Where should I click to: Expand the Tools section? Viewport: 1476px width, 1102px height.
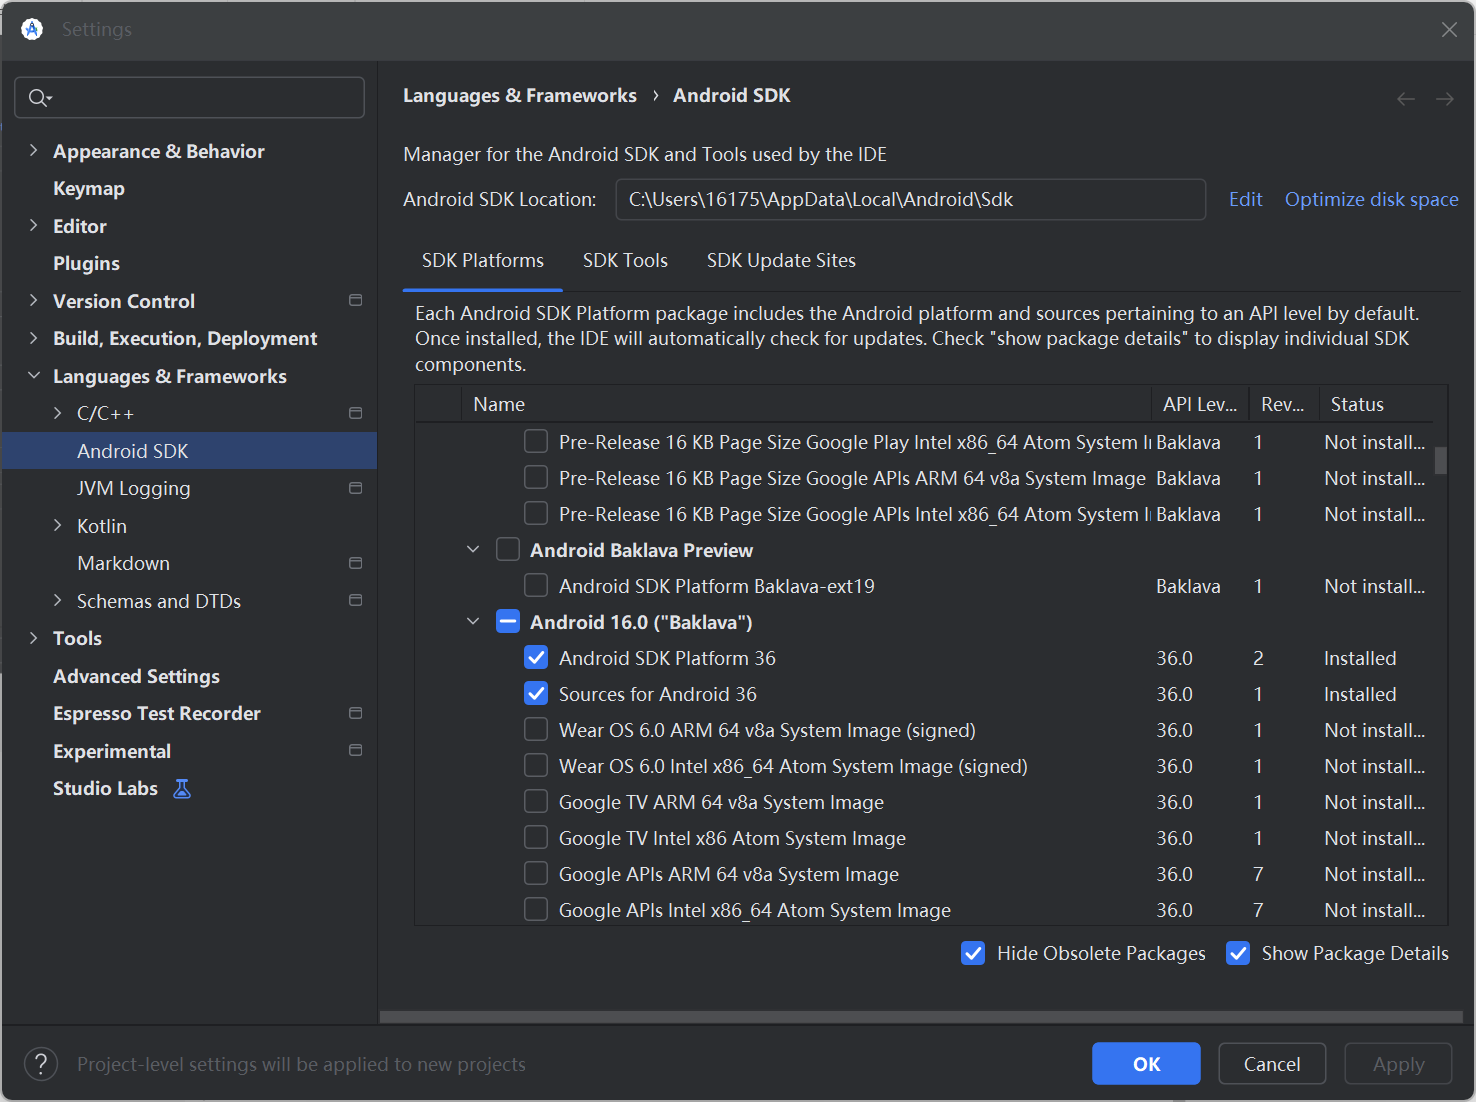33,638
